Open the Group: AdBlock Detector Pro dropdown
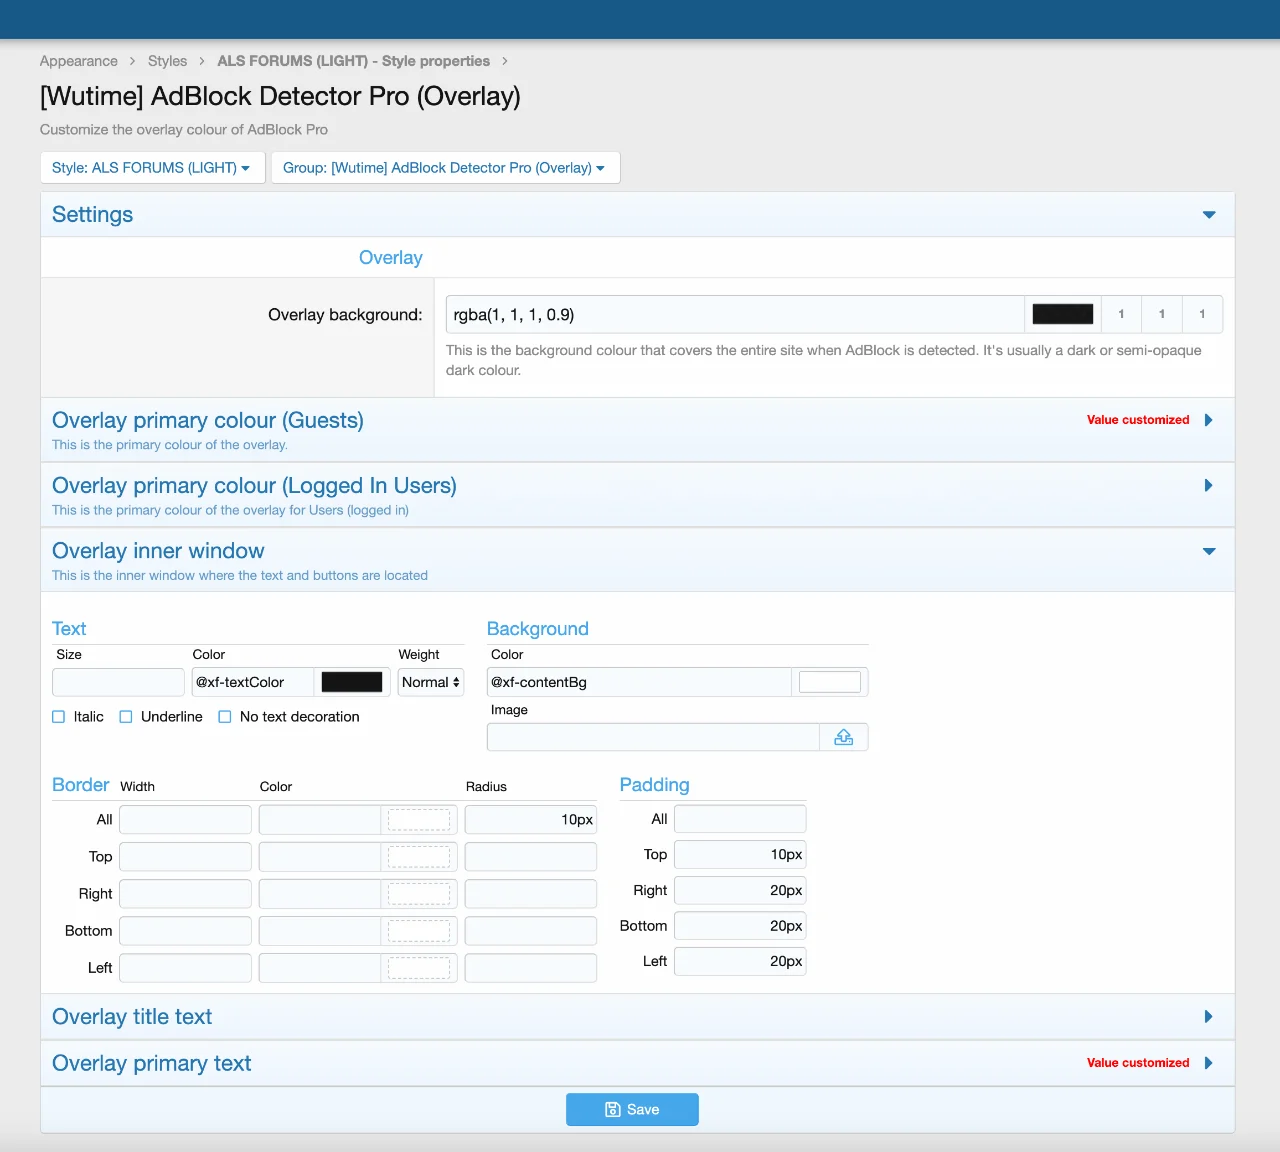 coord(444,168)
